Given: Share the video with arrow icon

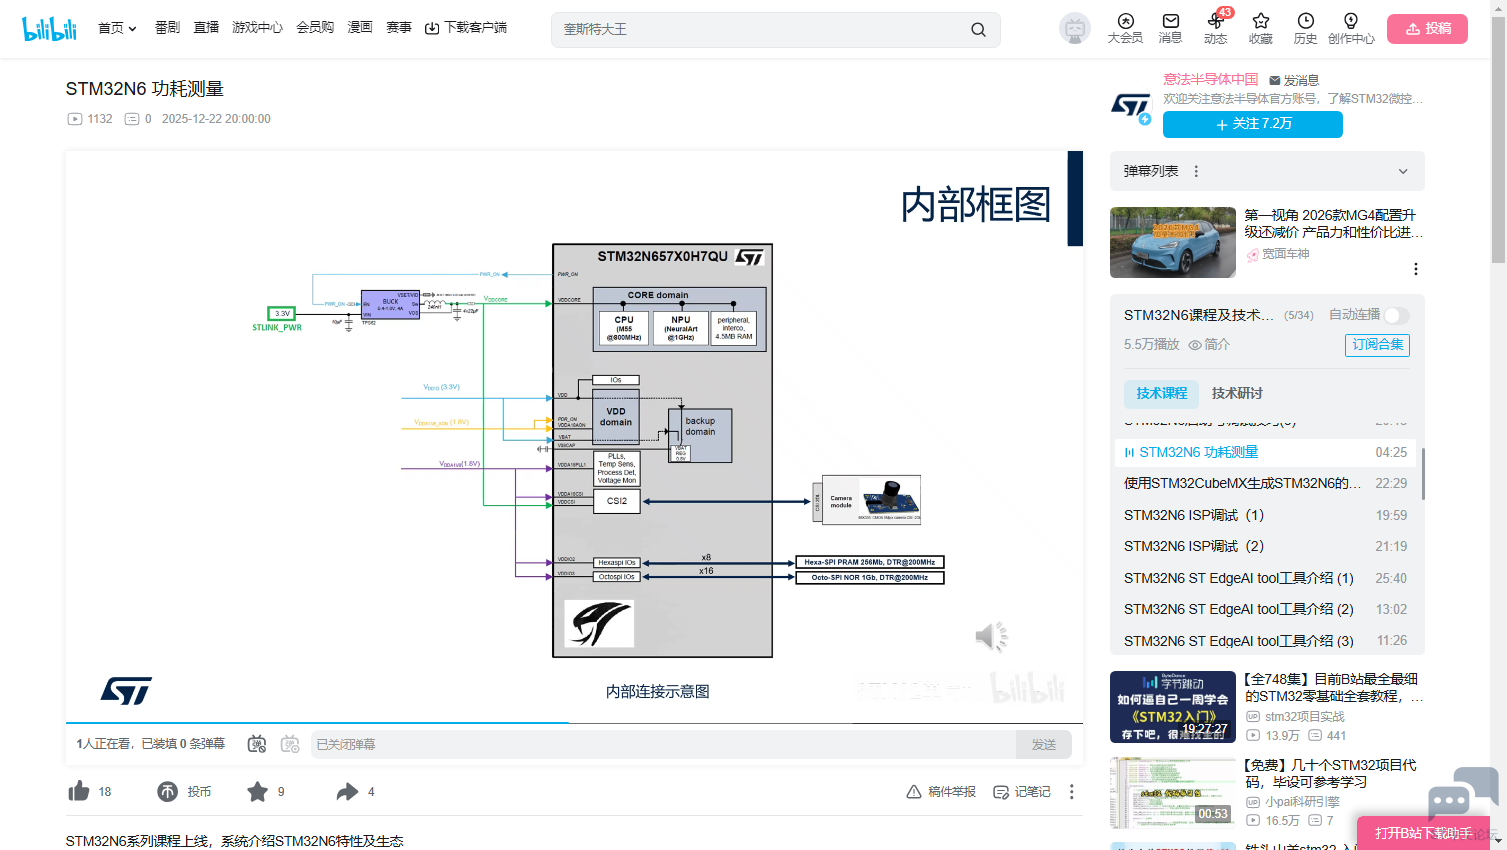Looking at the screenshot, I should (x=347, y=792).
